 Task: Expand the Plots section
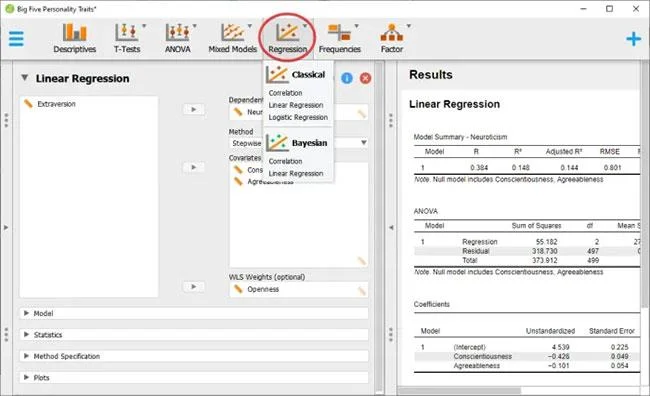coord(194,378)
